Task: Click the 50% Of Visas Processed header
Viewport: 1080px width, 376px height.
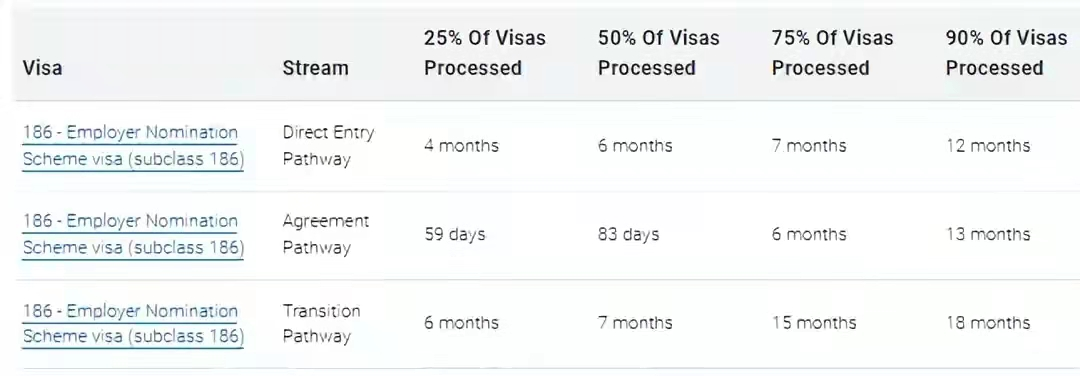Action: 659,53
